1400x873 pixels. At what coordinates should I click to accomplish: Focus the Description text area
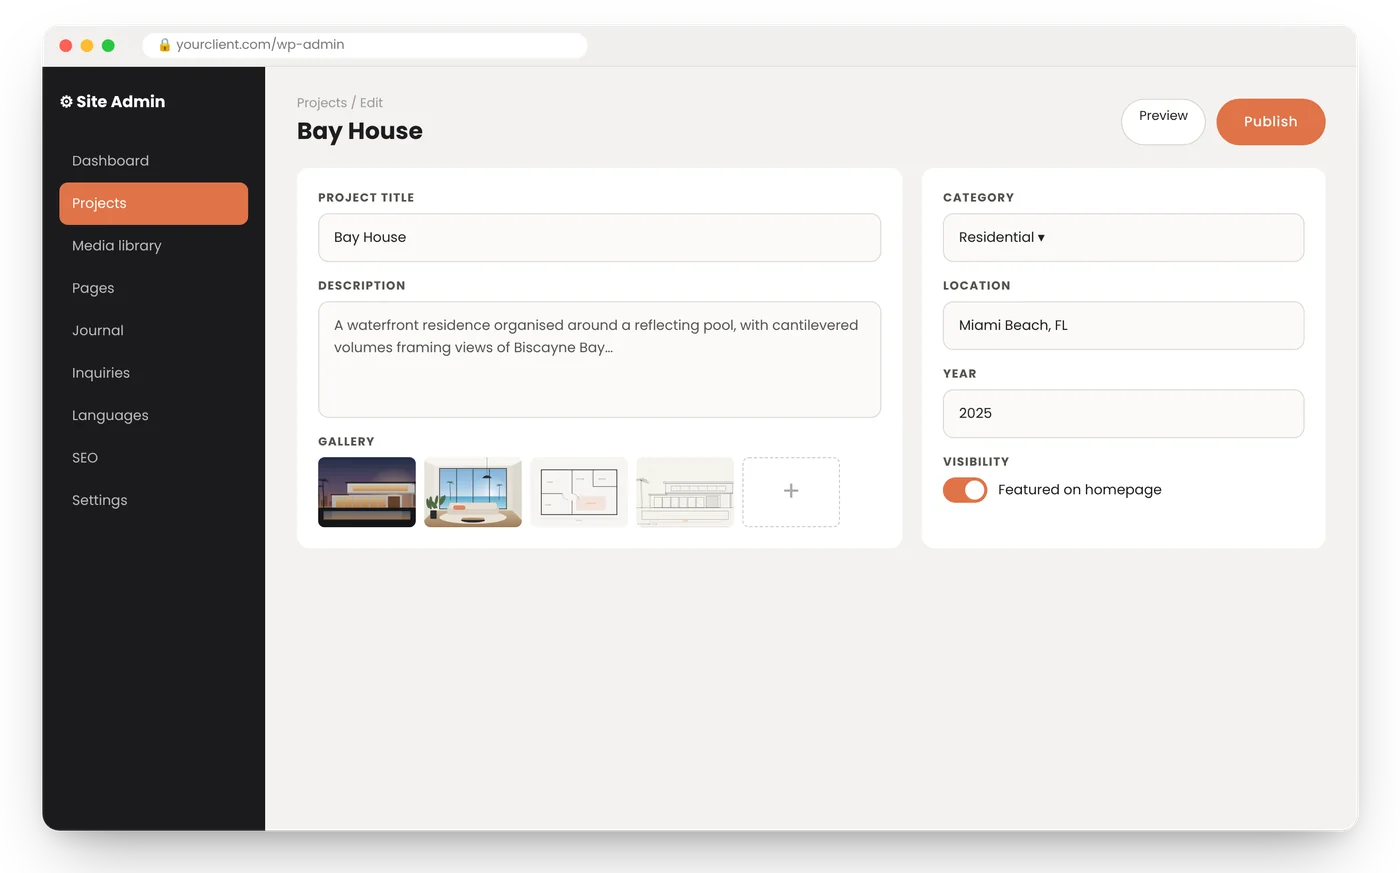pos(599,360)
